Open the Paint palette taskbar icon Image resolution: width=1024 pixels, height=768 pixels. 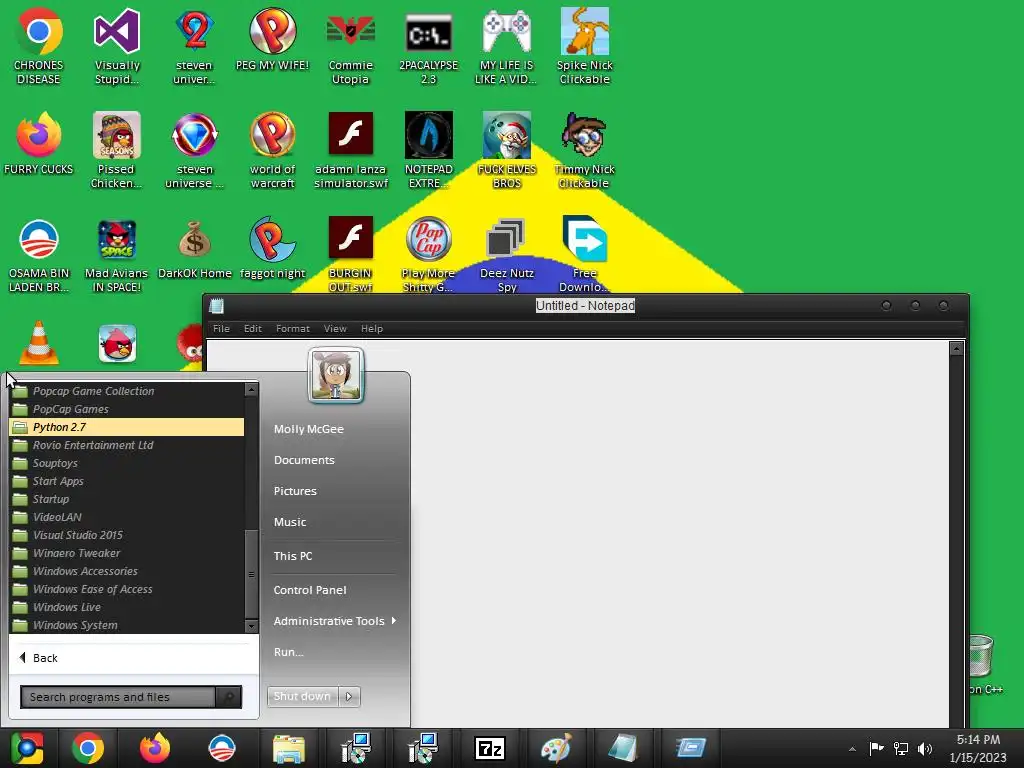pyautogui.click(x=556, y=748)
